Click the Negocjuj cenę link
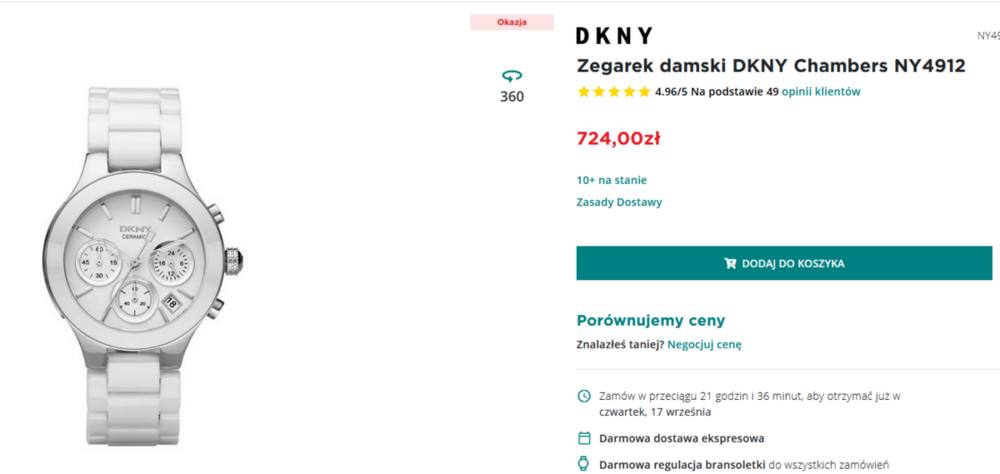This screenshot has height=474, width=1000. tap(705, 345)
